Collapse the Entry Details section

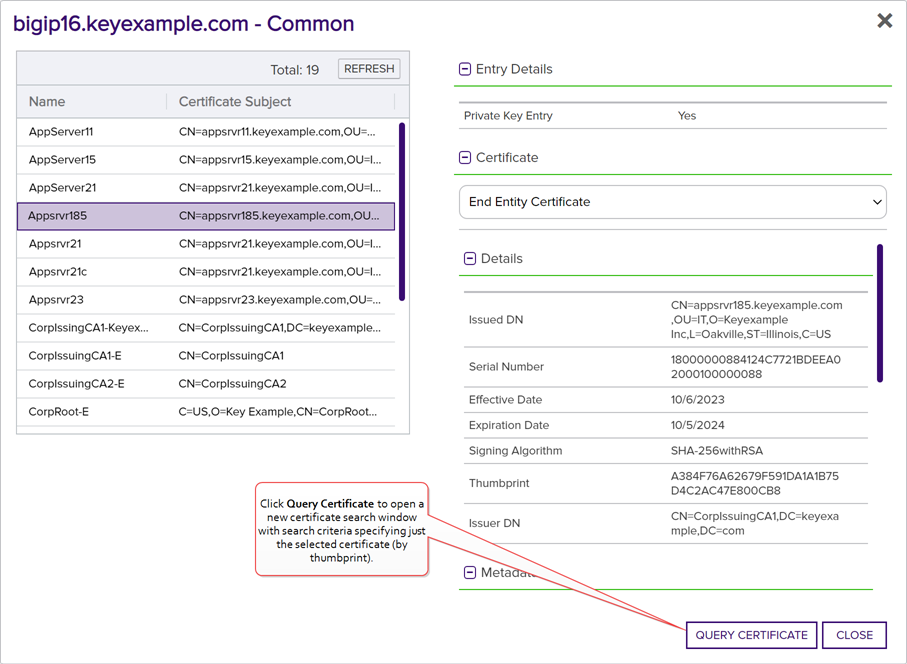(464, 69)
